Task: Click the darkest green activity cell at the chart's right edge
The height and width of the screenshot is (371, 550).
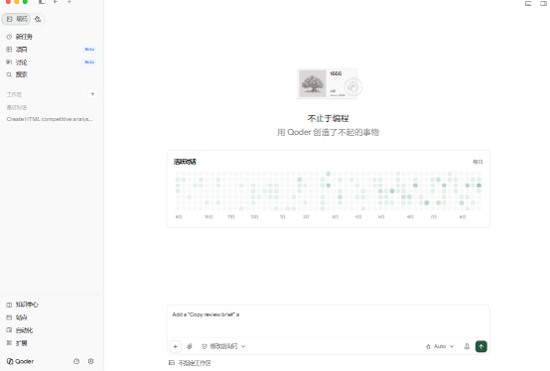Action: tap(479, 186)
